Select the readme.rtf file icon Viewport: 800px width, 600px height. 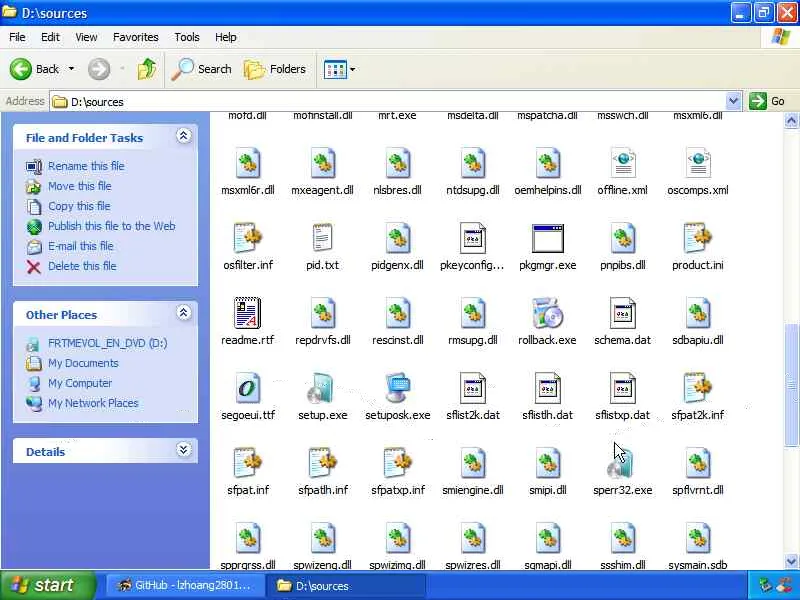[247, 313]
